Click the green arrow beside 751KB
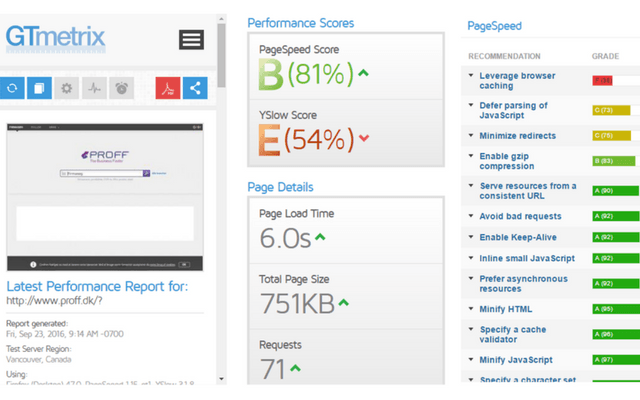The width and height of the screenshot is (640, 400). coord(344,302)
